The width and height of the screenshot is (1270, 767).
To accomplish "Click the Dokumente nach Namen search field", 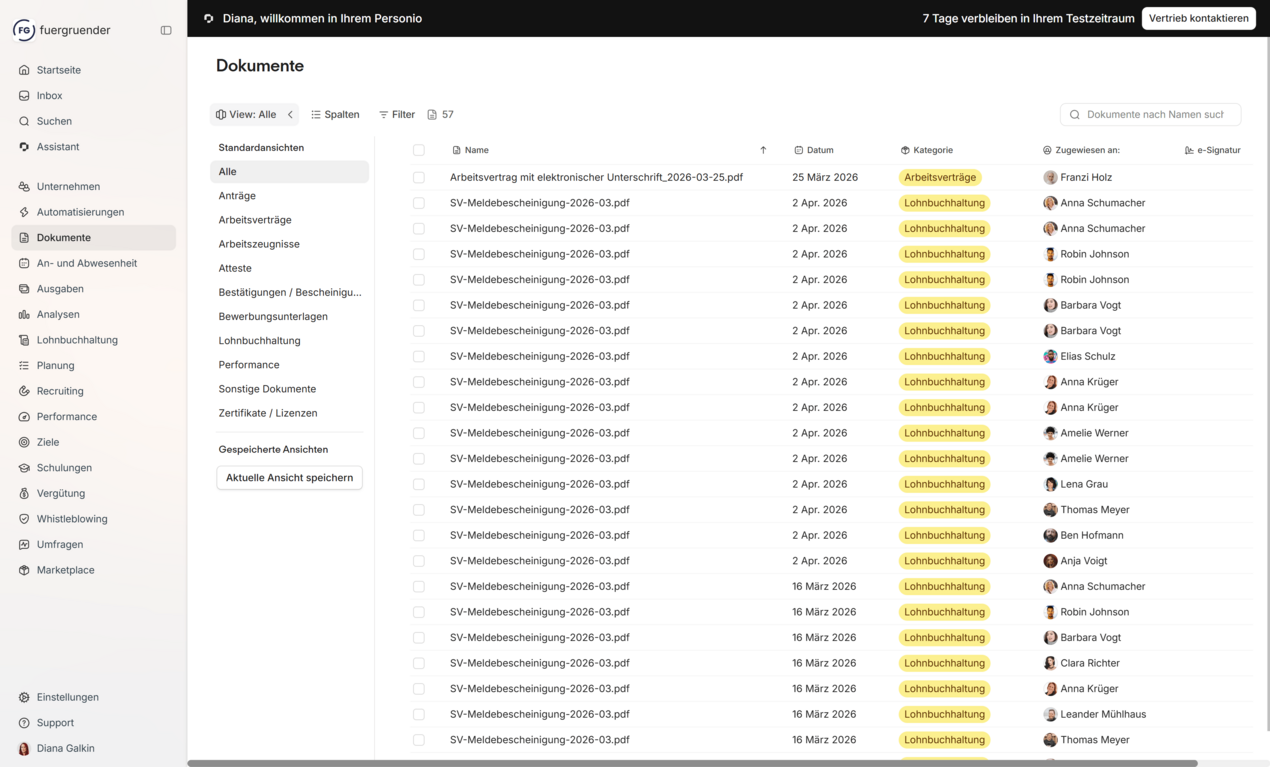I will pos(1151,114).
